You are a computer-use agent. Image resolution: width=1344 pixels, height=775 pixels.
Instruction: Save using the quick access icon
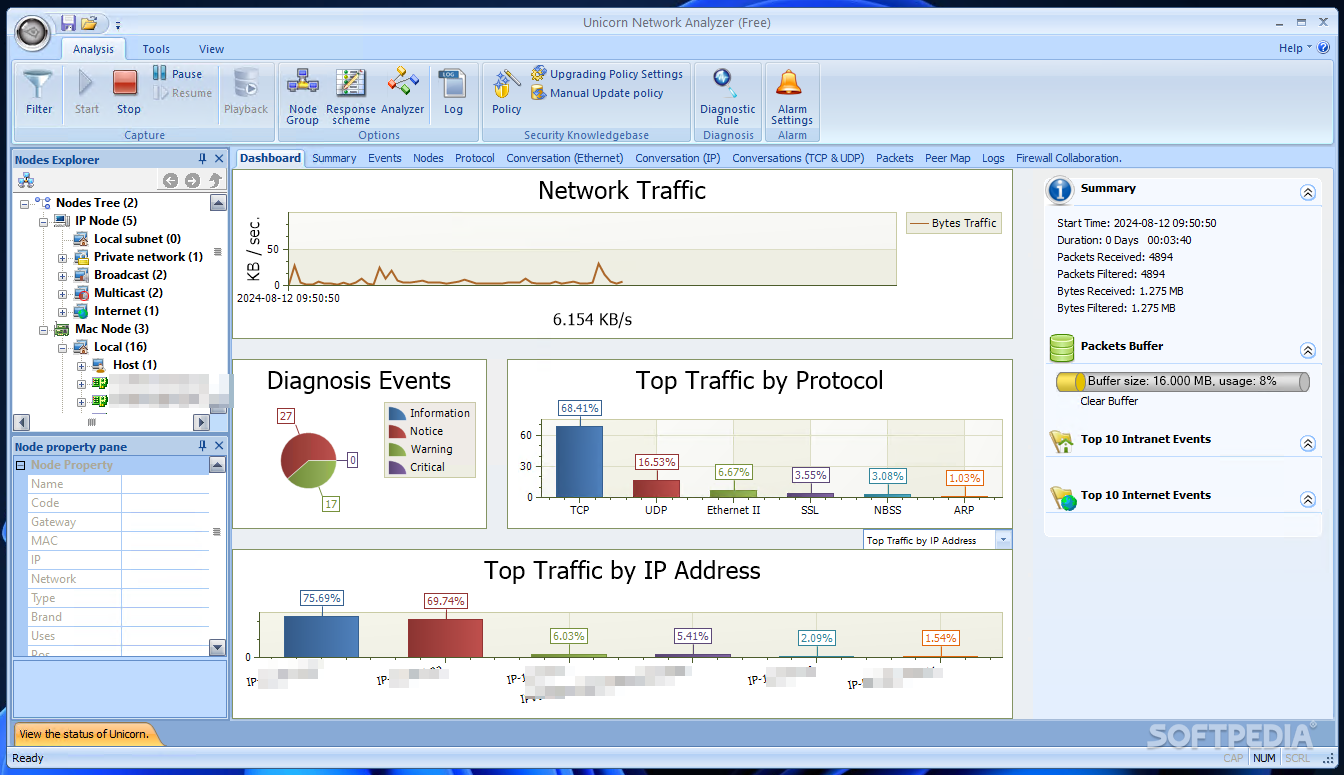pyautogui.click(x=68, y=23)
